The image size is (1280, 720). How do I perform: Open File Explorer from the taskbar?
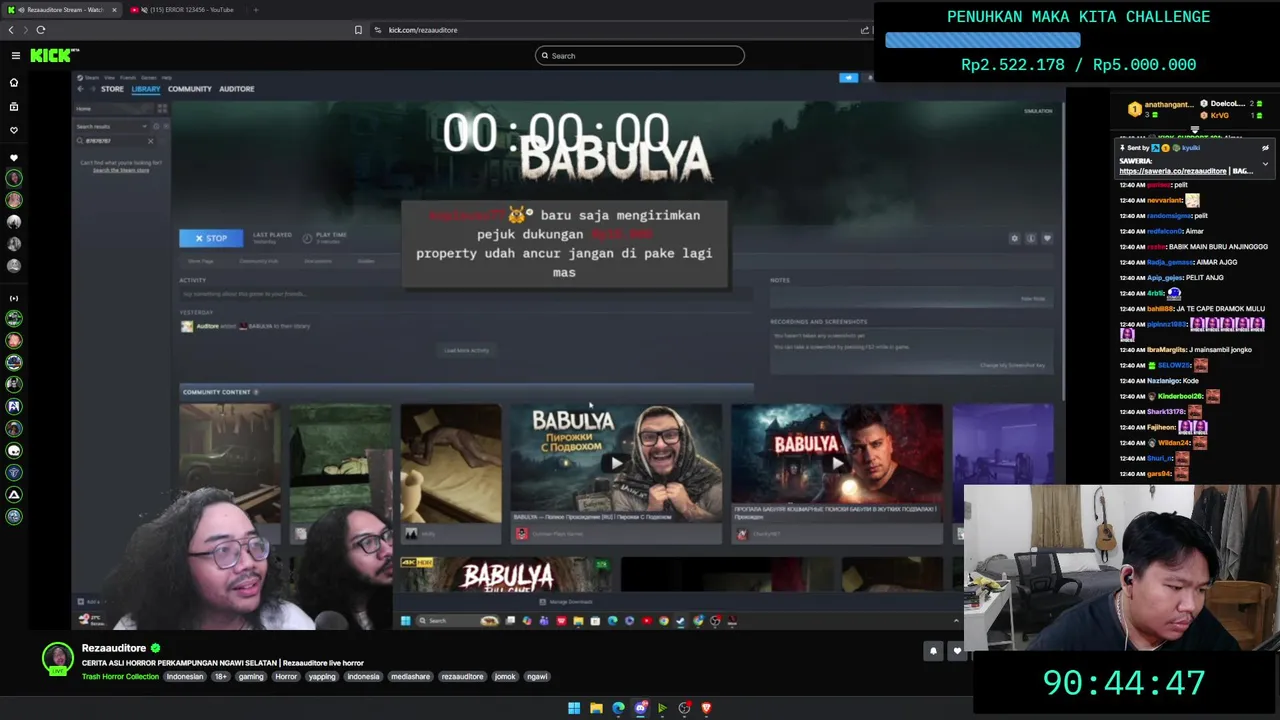(x=596, y=708)
